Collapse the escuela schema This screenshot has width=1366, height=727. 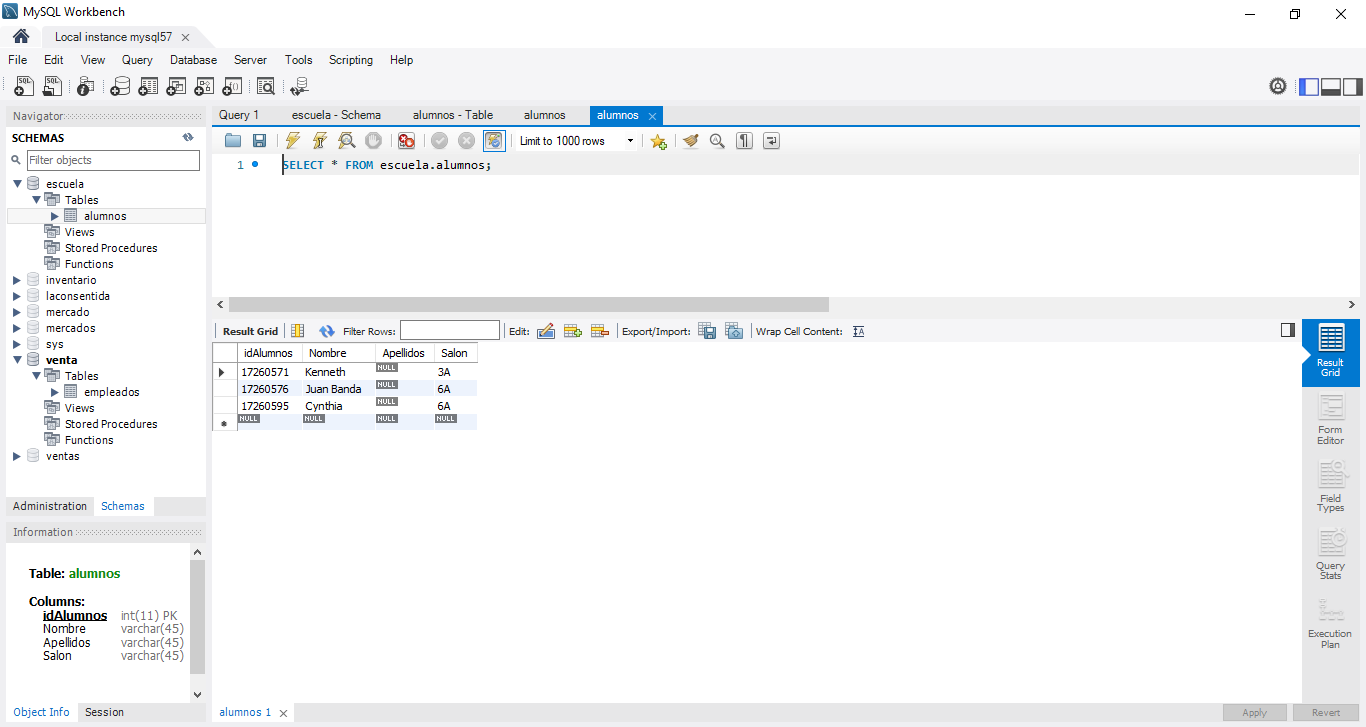tap(17, 184)
